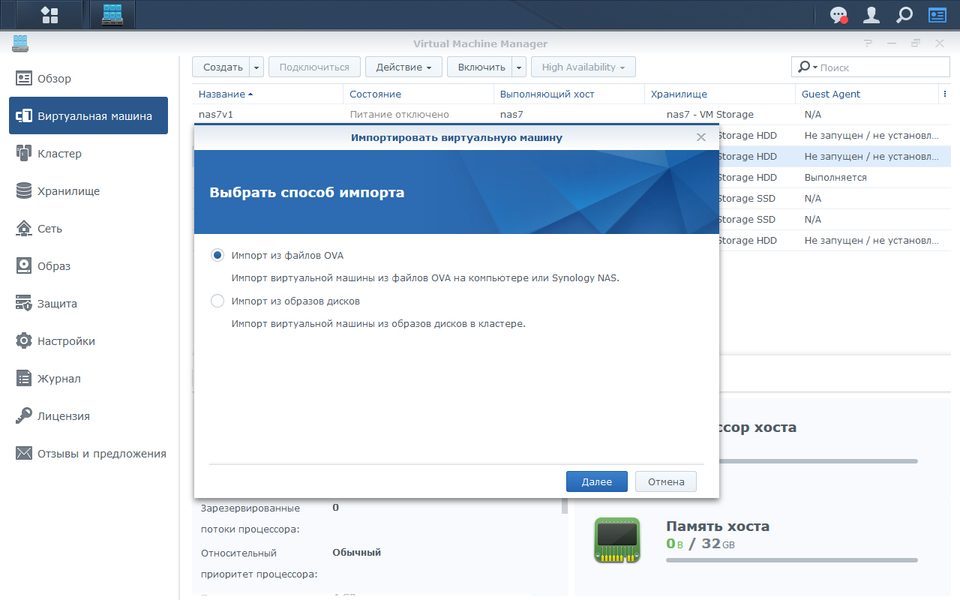Open the search filter dropdown arrow
Screen dimensions: 960x600
point(815,67)
